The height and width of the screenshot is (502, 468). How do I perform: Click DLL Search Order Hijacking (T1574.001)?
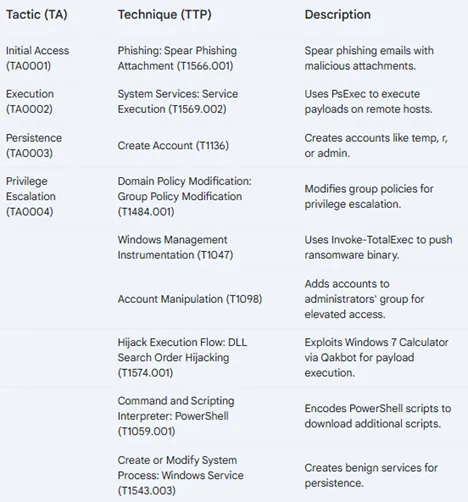click(x=182, y=358)
